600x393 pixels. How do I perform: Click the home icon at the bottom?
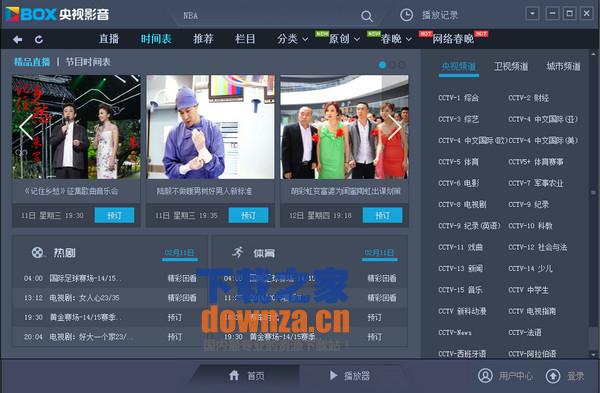[x=234, y=375]
